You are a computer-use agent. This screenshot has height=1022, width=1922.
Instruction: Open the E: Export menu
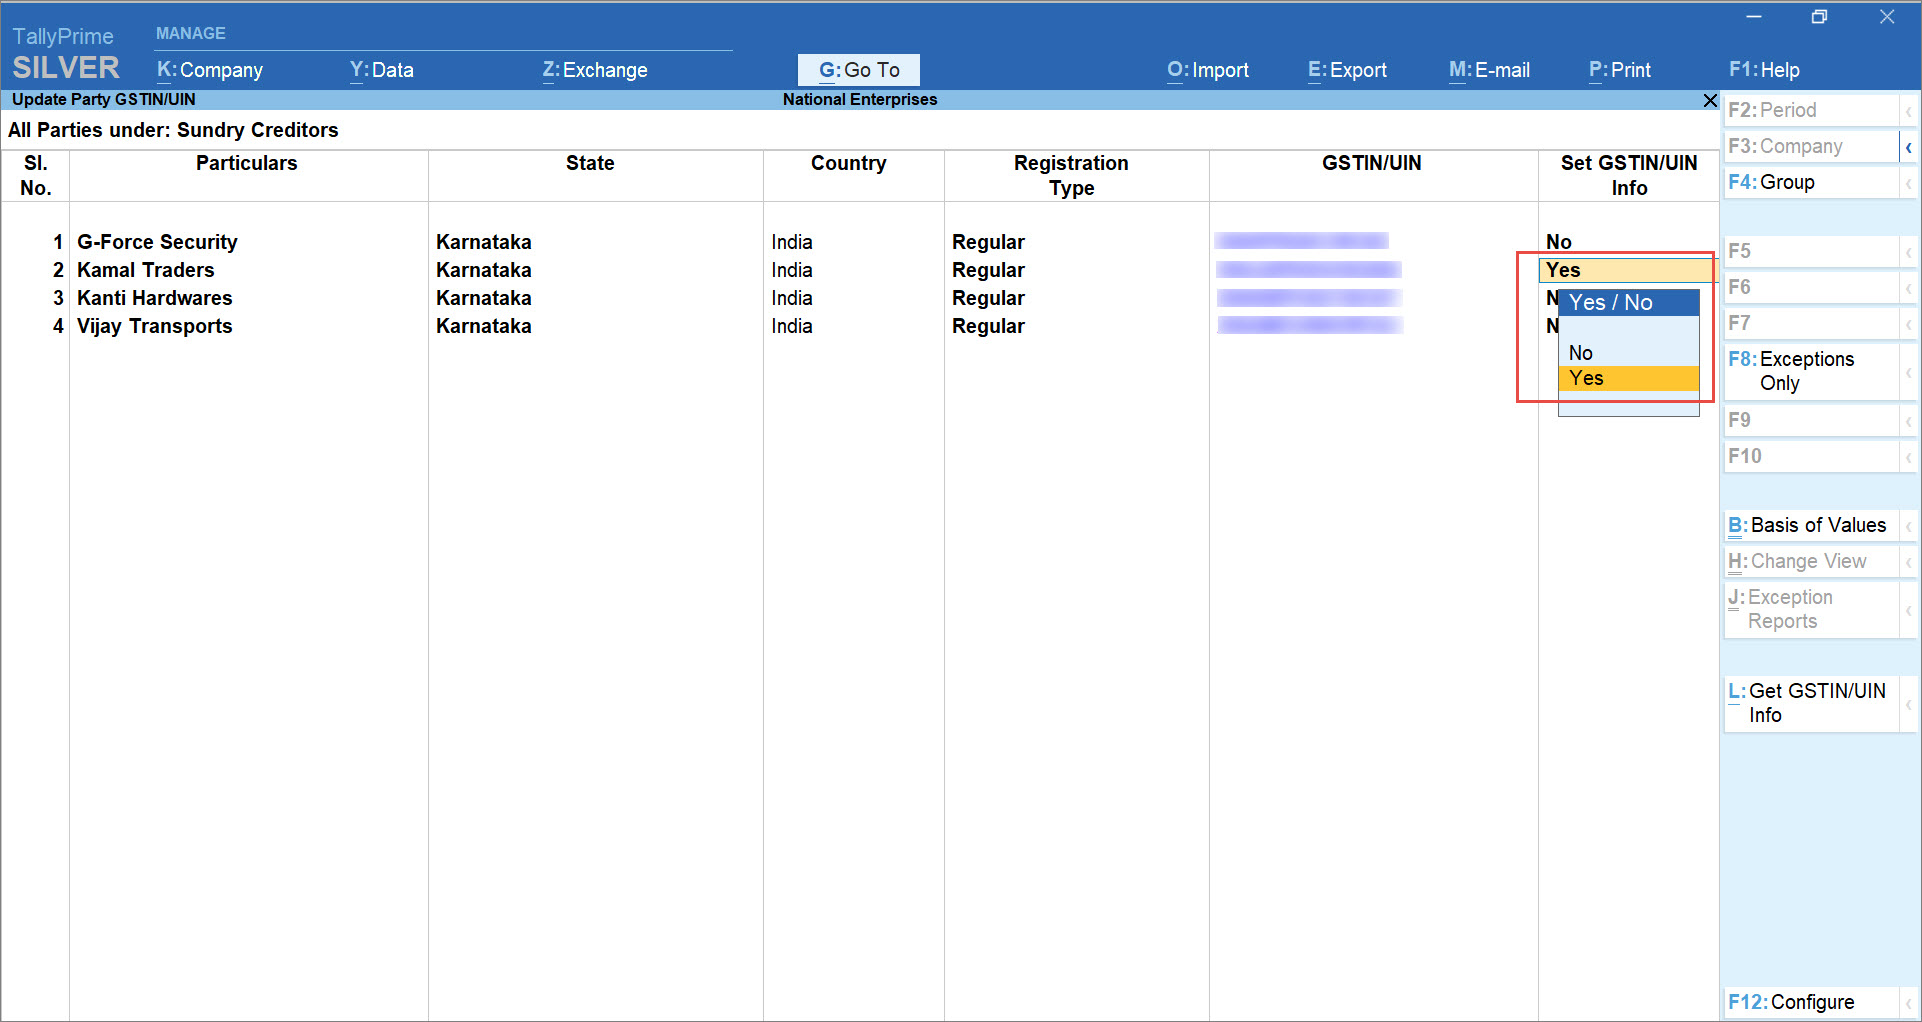pyautogui.click(x=1347, y=70)
